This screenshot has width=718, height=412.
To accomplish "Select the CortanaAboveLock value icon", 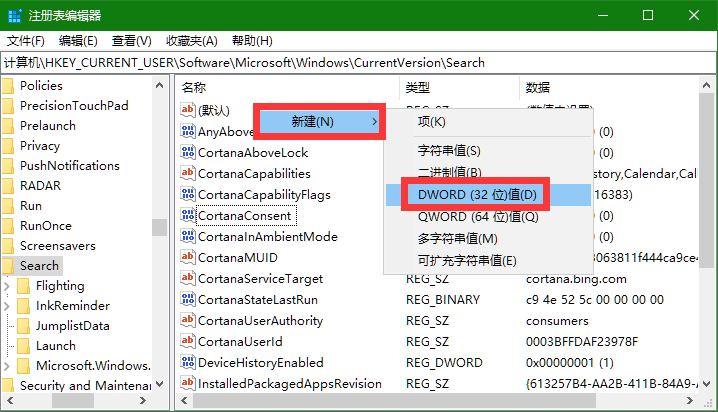I will click(x=187, y=152).
